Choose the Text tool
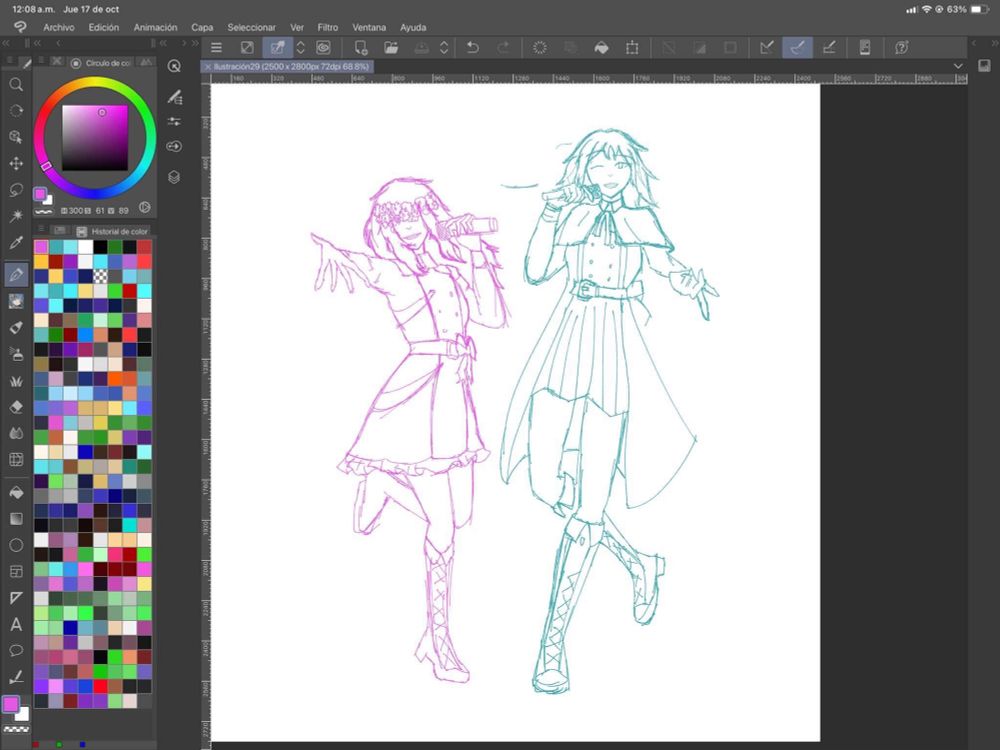 click(16, 624)
